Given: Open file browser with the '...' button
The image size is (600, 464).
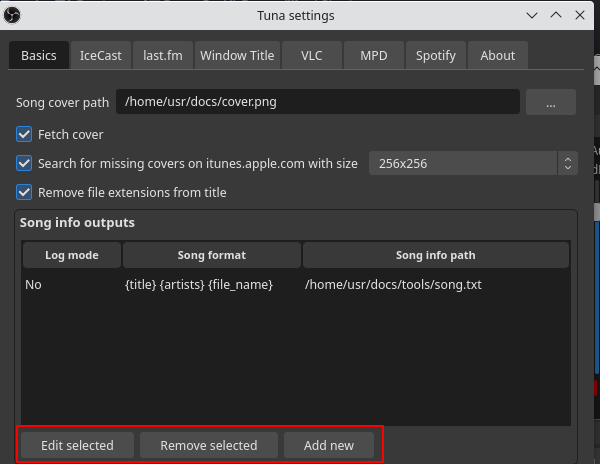Looking at the screenshot, I should pos(551,102).
